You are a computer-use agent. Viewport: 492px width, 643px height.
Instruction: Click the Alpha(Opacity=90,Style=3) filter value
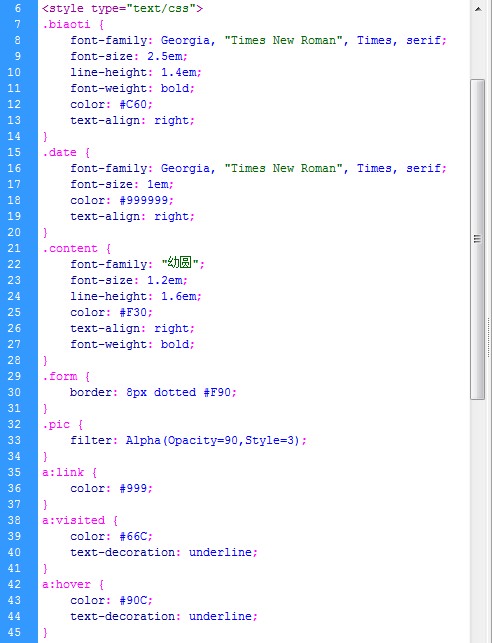(x=213, y=440)
